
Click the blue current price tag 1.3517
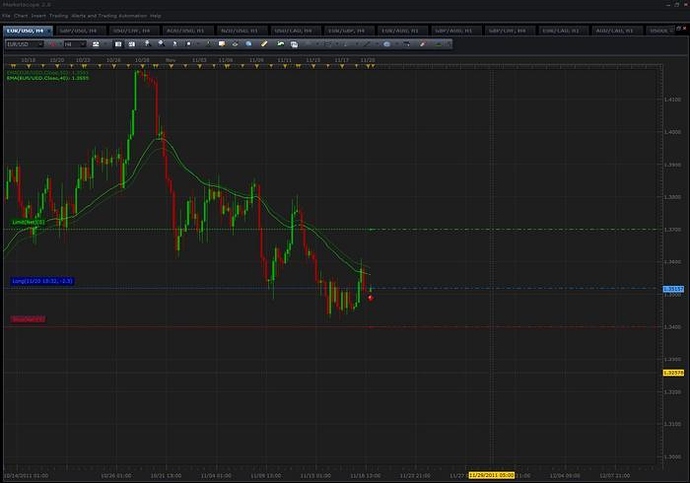click(673, 289)
